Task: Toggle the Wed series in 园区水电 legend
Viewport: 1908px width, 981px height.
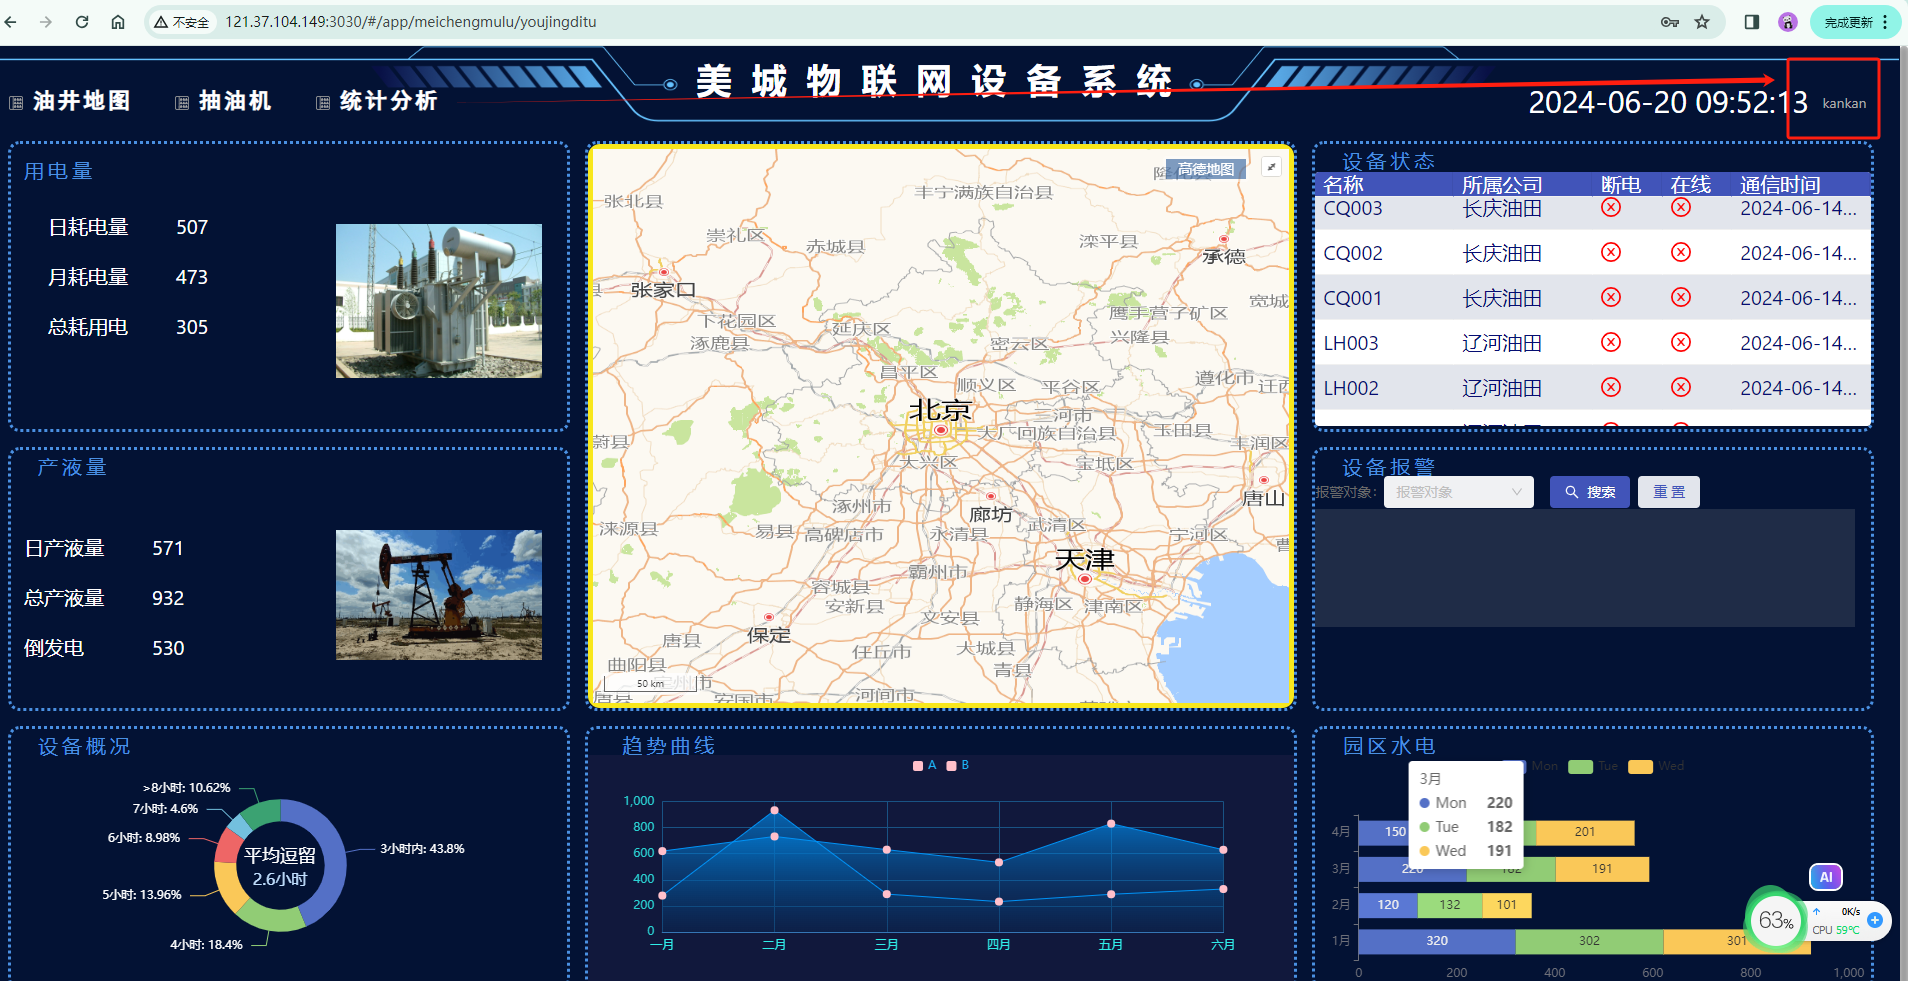Action: click(1656, 766)
